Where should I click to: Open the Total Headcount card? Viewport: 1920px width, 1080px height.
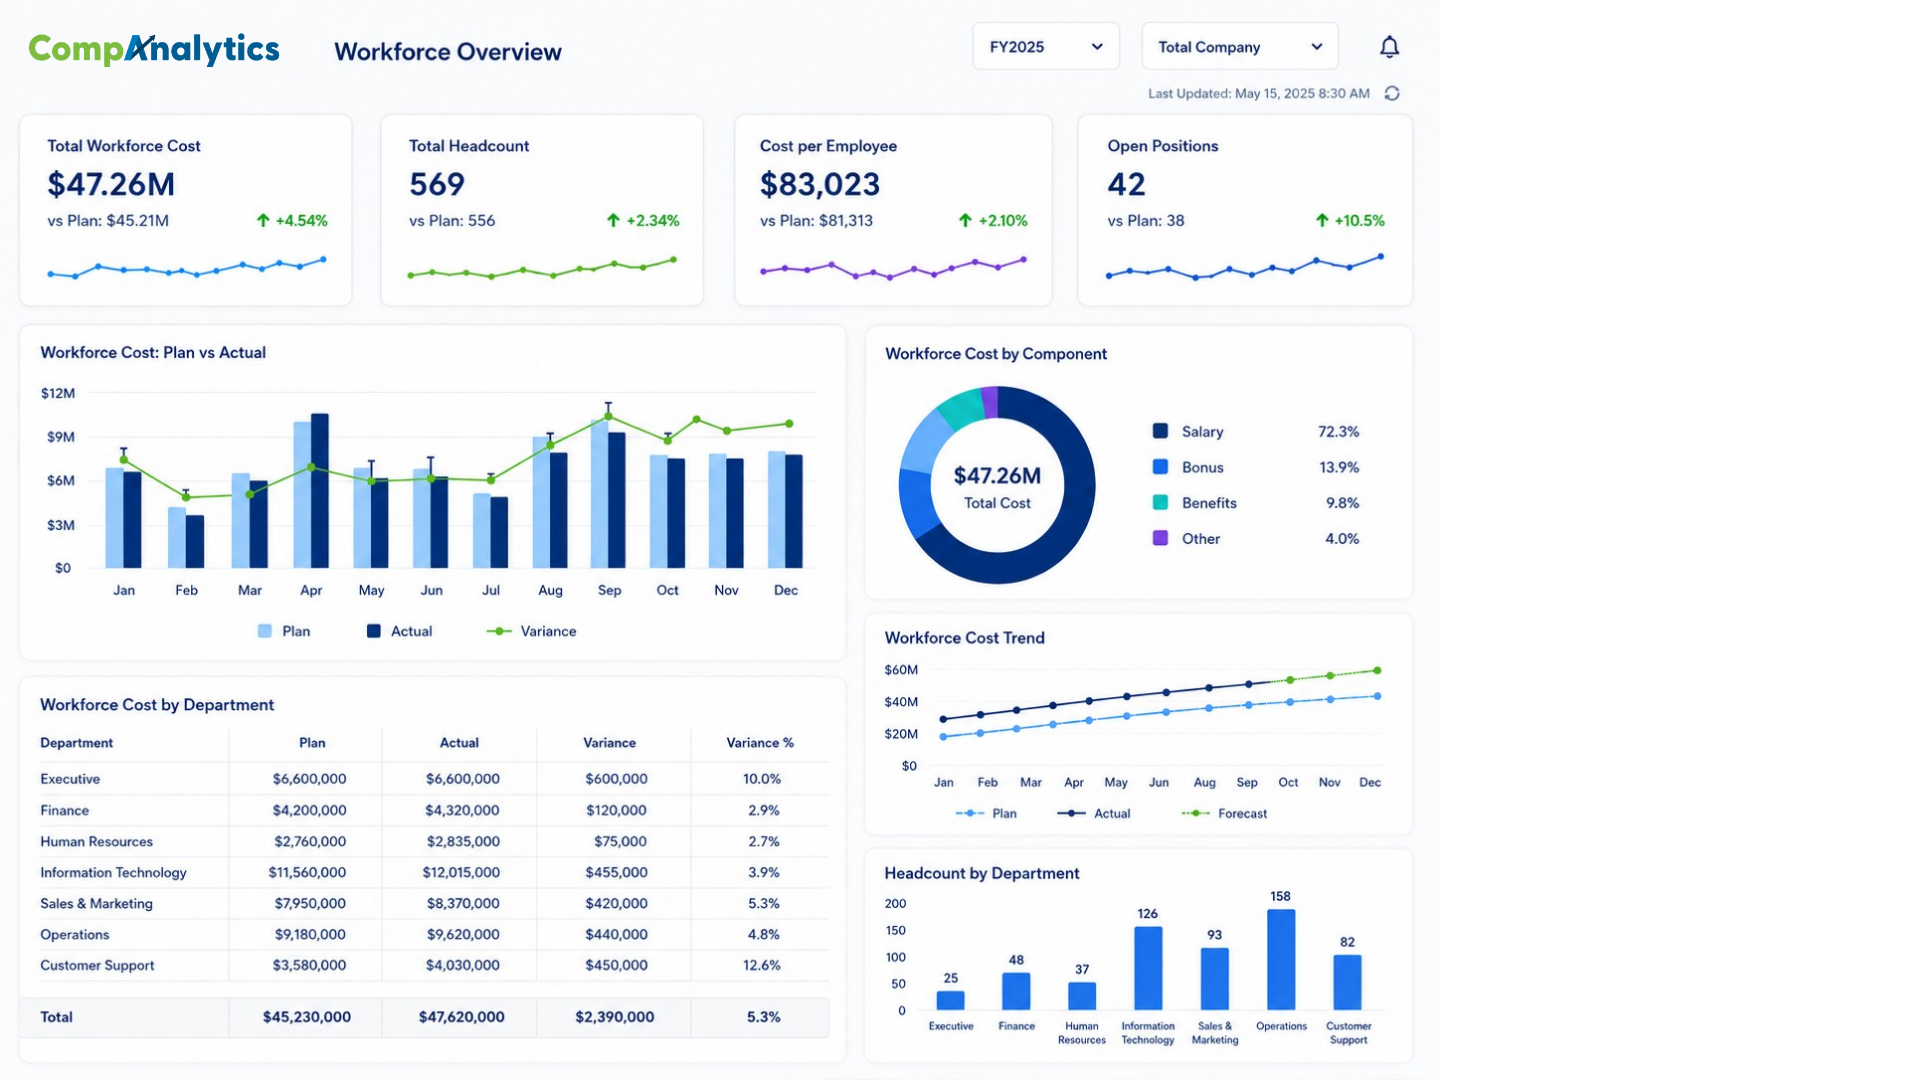[x=542, y=210]
